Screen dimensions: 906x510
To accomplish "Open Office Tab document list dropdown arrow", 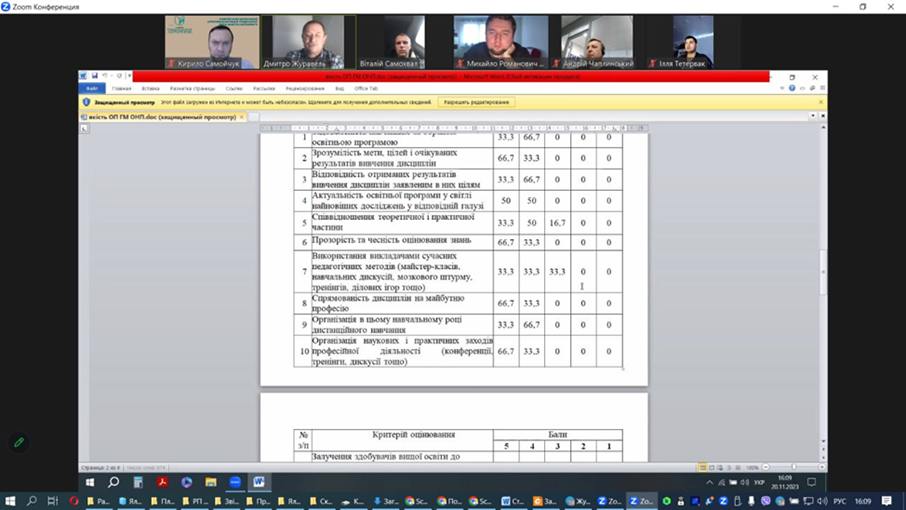I will tap(812, 116).
